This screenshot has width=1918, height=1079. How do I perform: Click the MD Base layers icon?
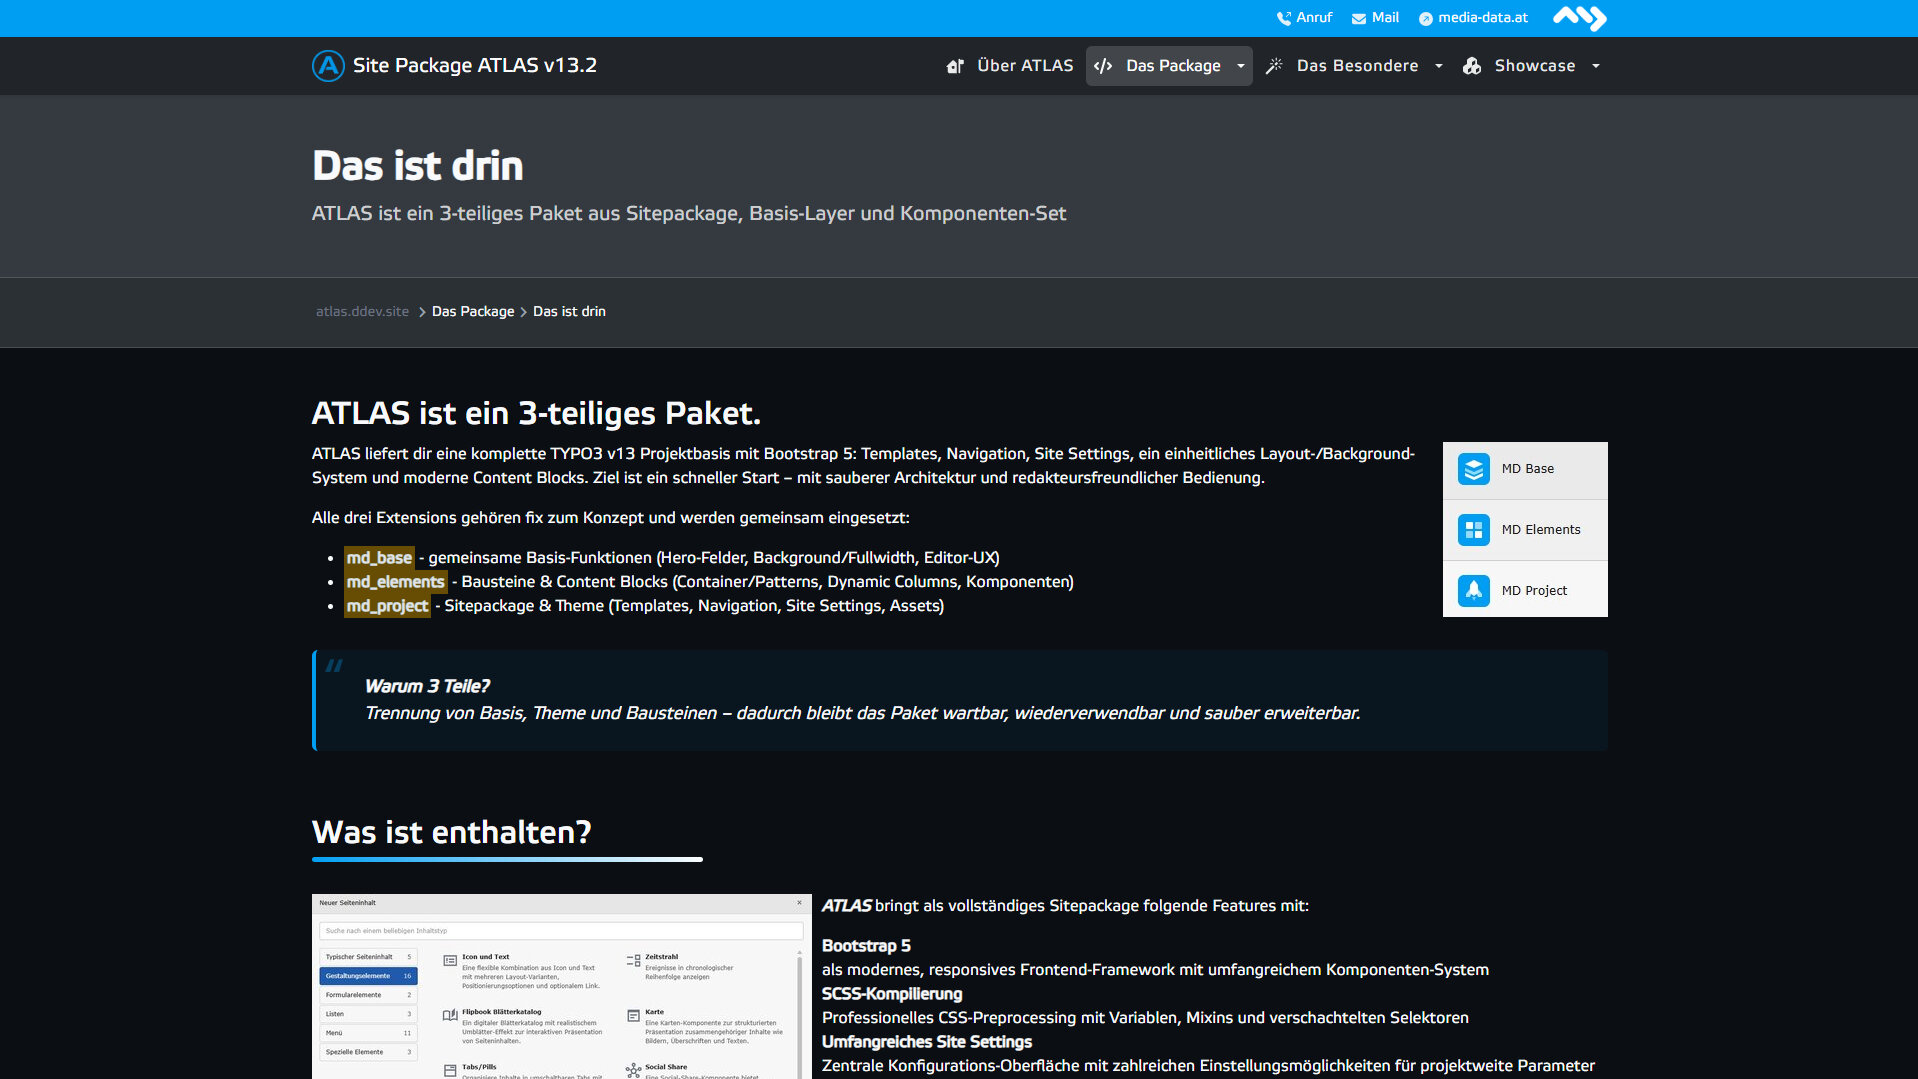point(1473,469)
